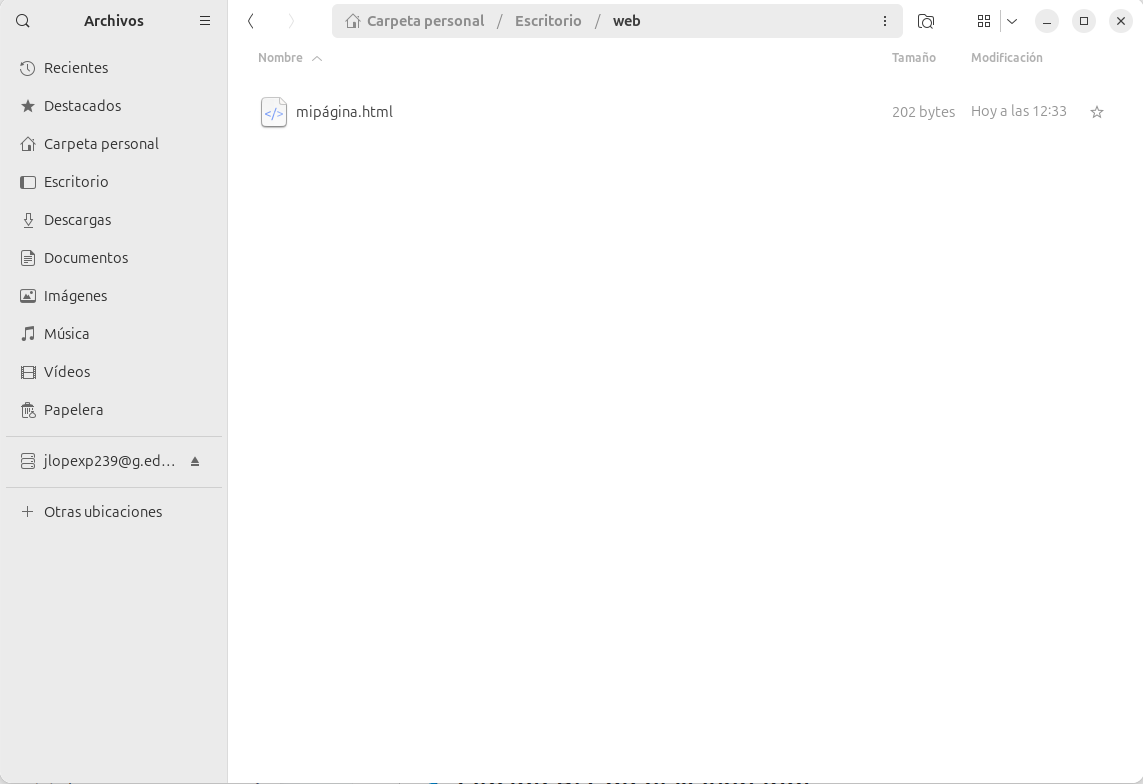Image resolution: width=1143 pixels, height=784 pixels.
Task: Sort by Modificación column header
Action: (1006, 58)
